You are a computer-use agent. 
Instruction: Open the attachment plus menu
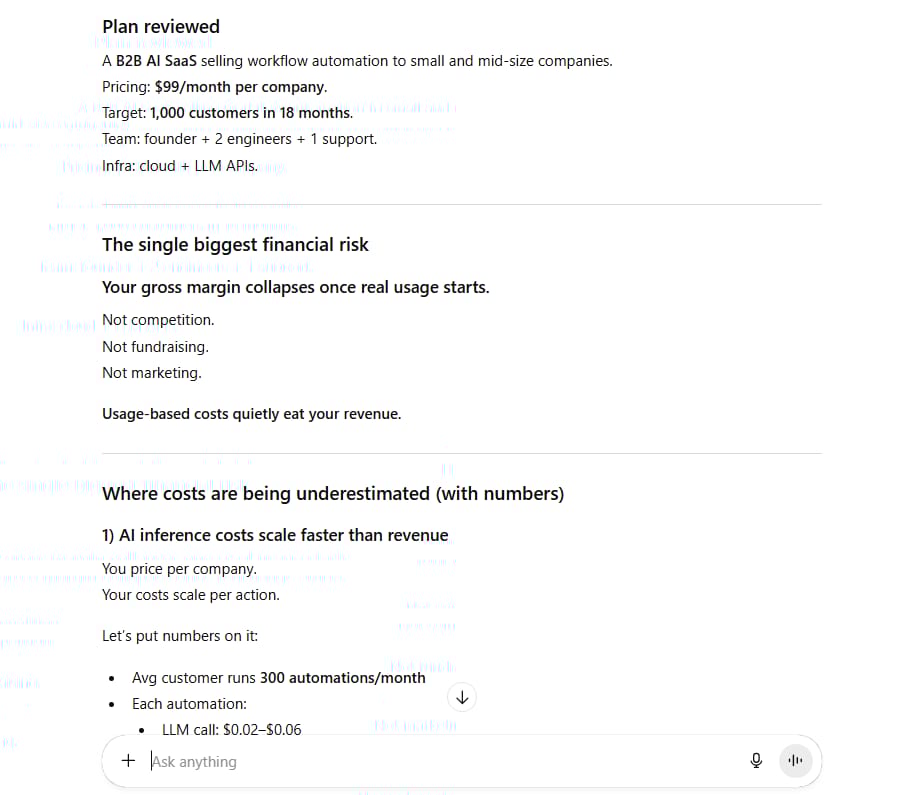tap(128, 760)
